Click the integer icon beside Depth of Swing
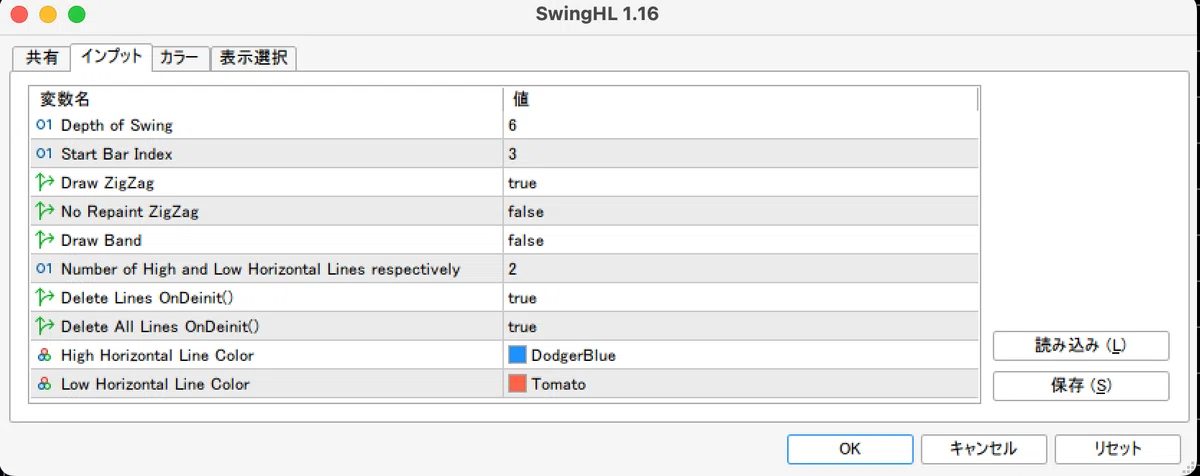This screenshot has height=476, width=1200. (43, 126)
